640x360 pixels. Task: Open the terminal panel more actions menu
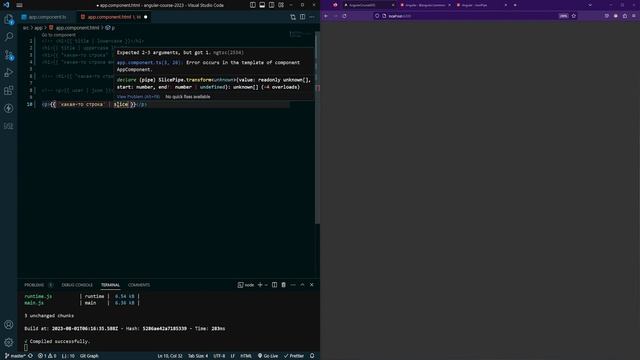point(293,285)
